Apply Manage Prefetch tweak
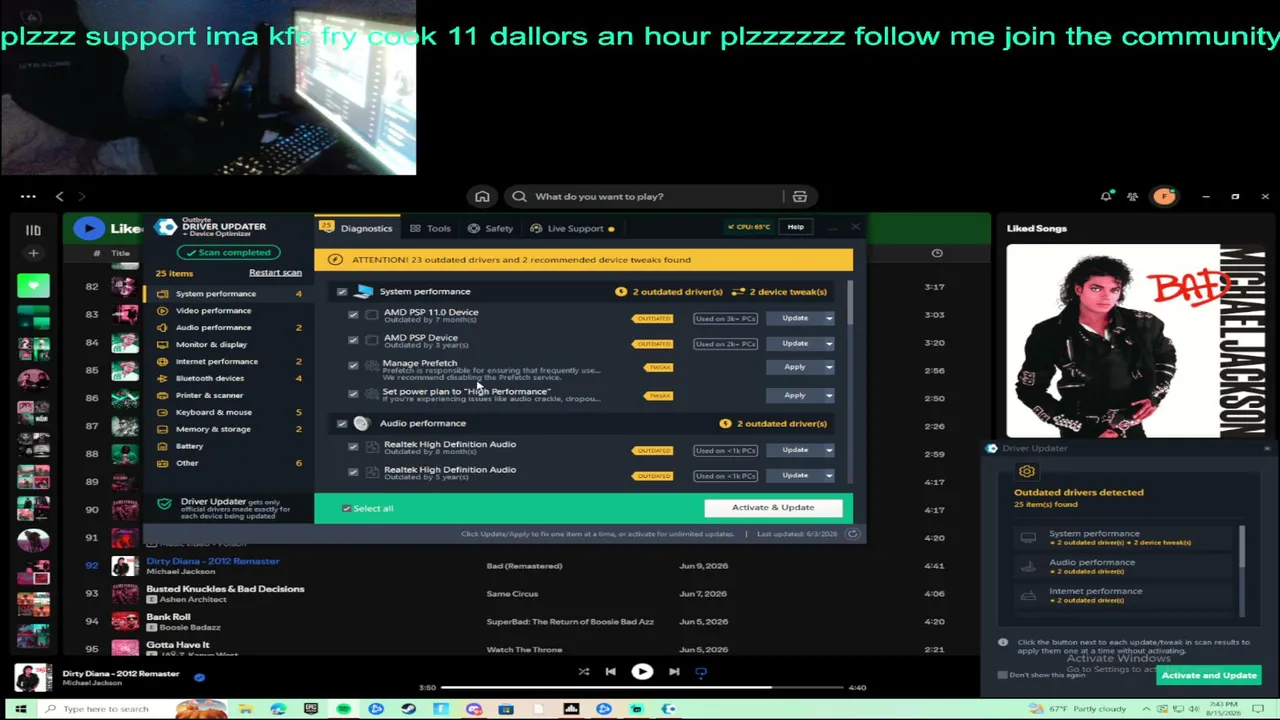Image resolution: width=1280 pixels, height=720 pixels. [x=795, y=367]
